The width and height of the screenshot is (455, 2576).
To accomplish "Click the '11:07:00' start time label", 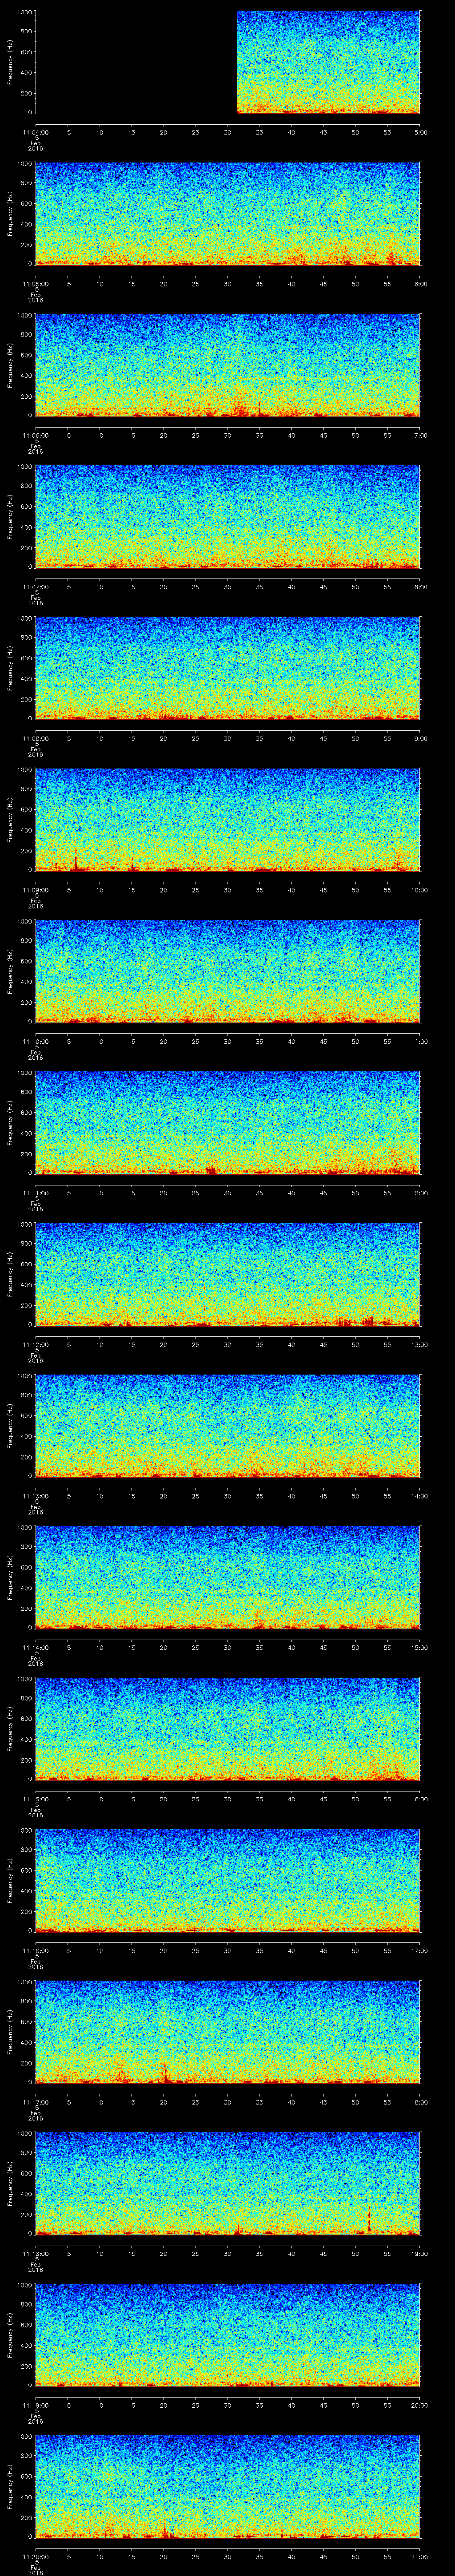I will pos(36,587).
